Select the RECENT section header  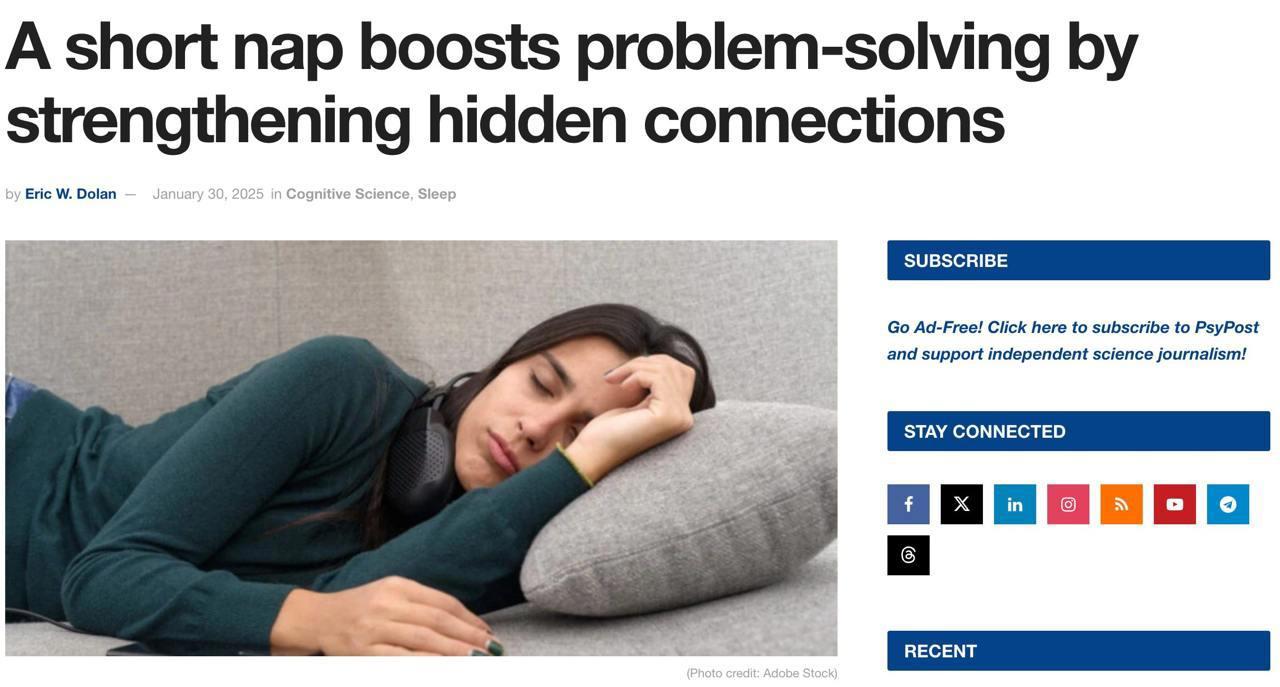(1078, 651)
